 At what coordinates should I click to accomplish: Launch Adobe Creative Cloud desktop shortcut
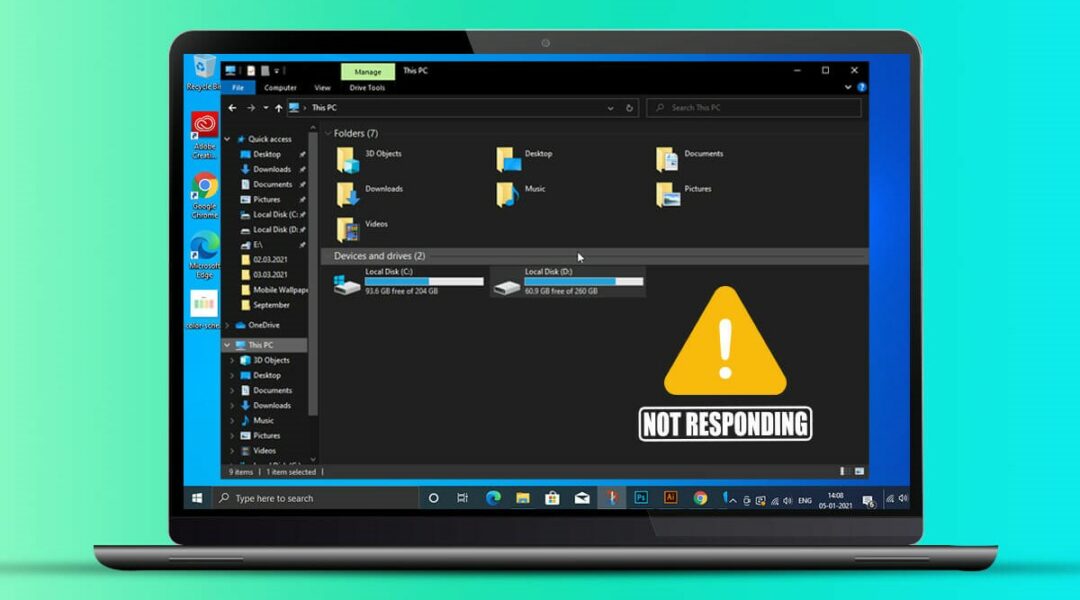[205, 135]
